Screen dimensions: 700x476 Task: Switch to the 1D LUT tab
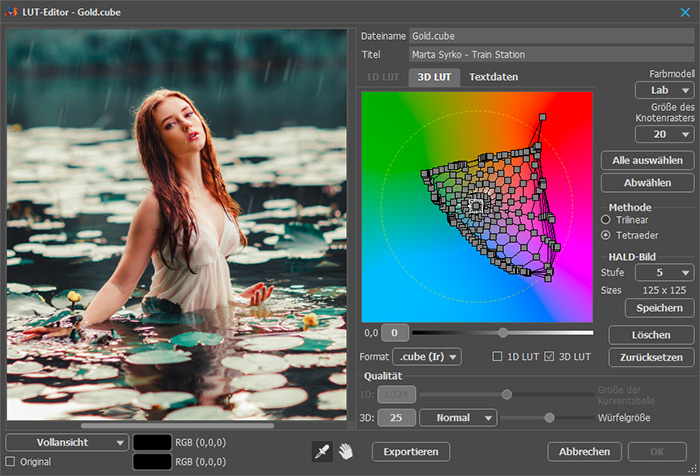coord(383,77)
